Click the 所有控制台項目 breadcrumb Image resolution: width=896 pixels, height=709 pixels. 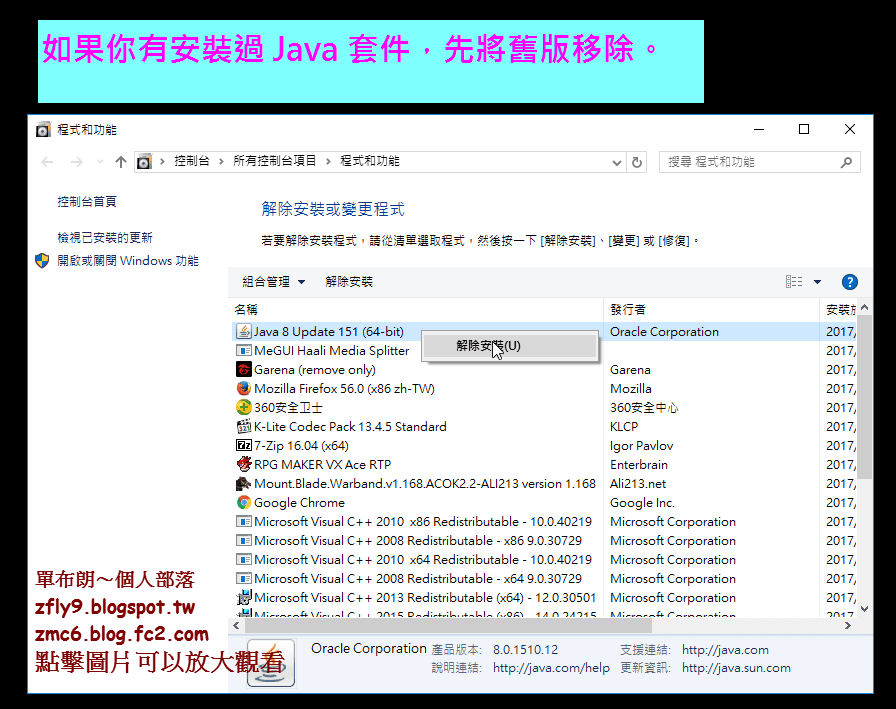274,161
